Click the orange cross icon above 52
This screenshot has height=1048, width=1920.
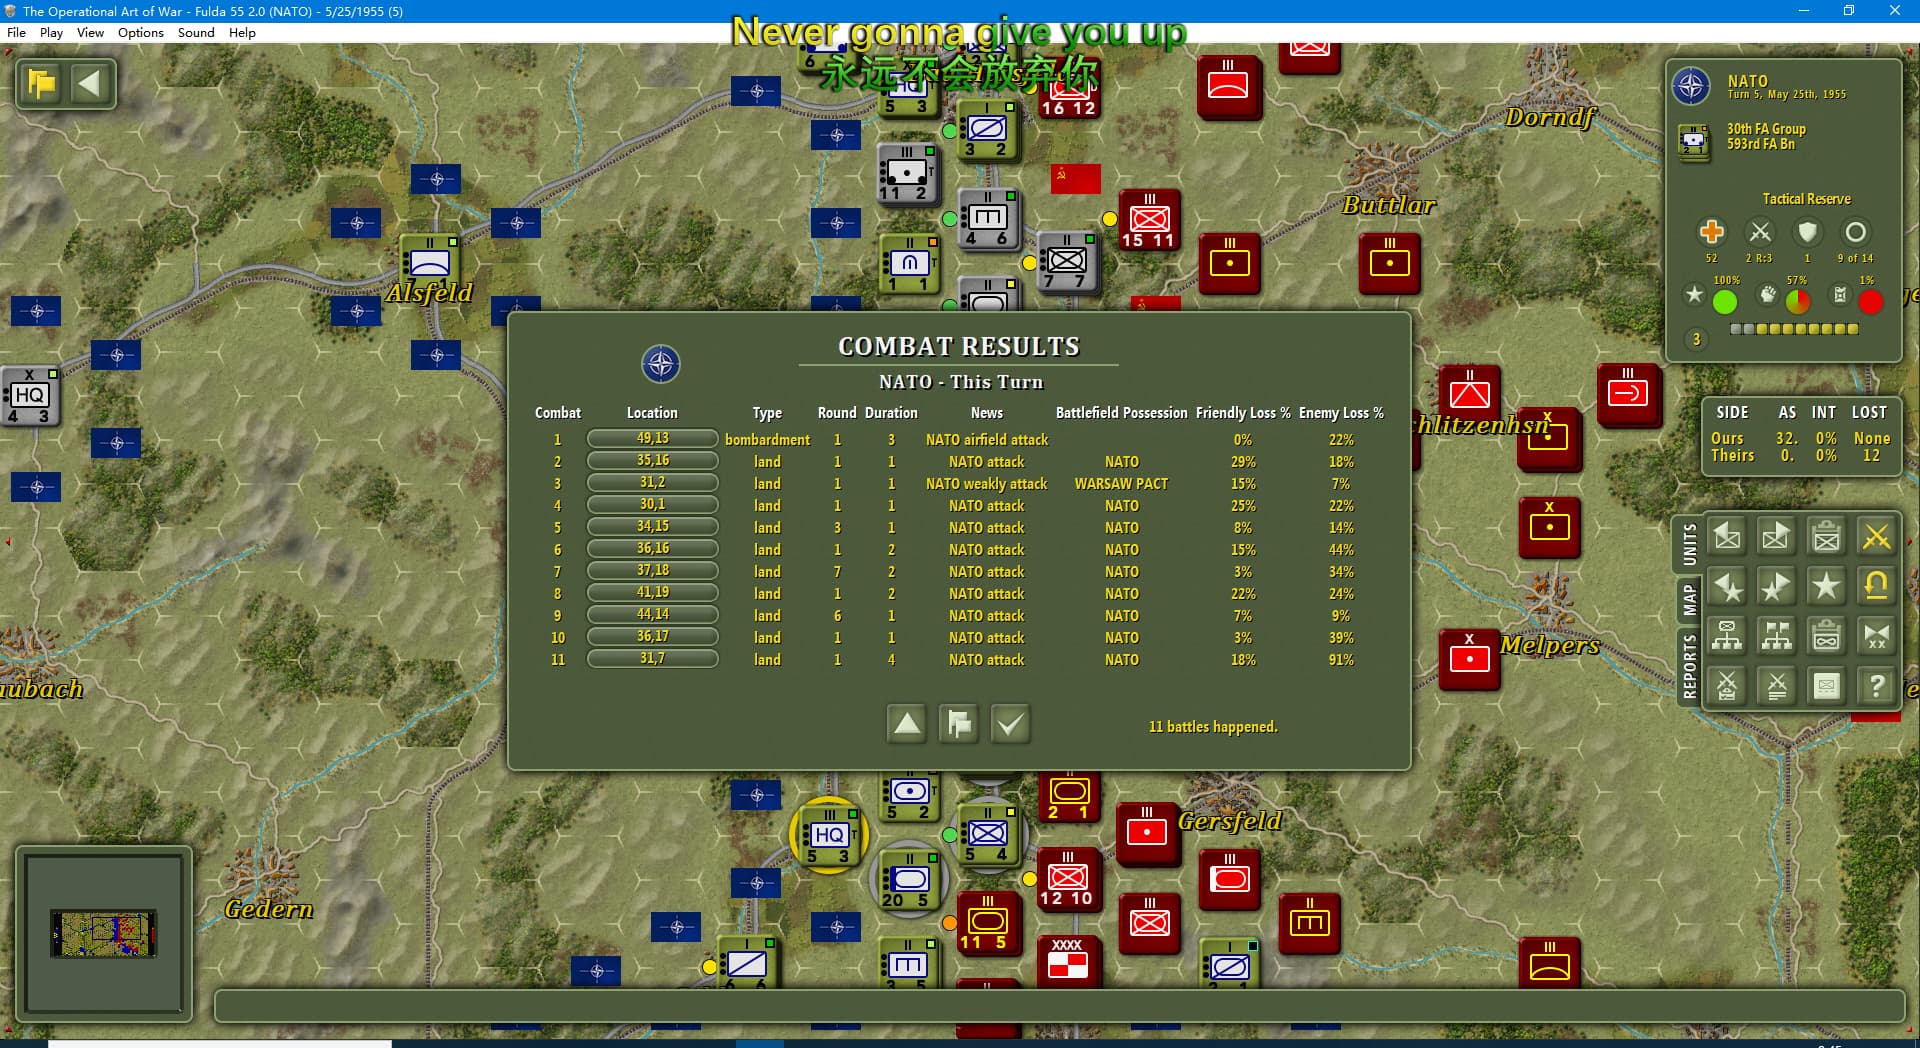coord(1711,232)
